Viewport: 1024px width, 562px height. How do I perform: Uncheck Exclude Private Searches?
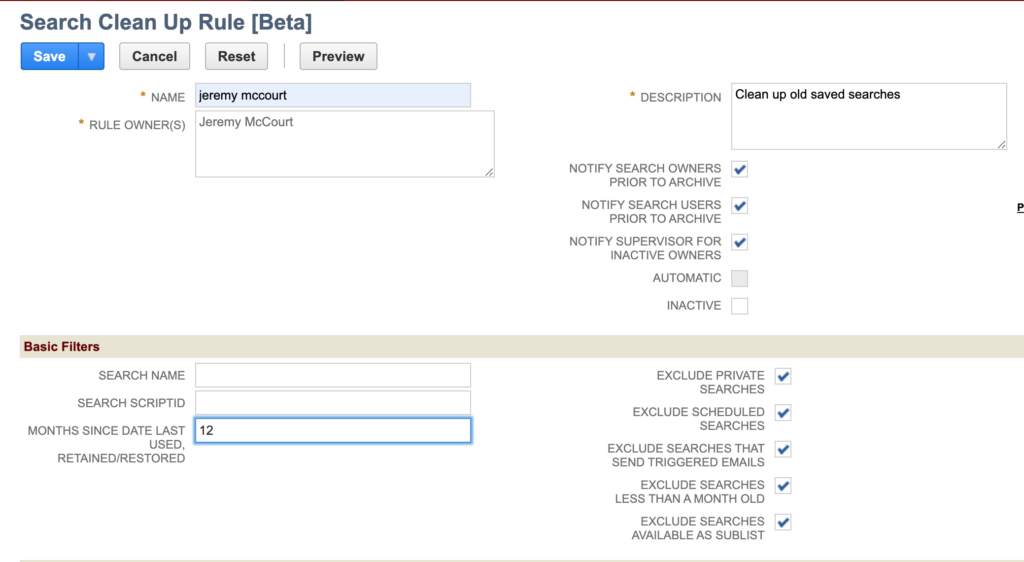[x=783, y=376]
